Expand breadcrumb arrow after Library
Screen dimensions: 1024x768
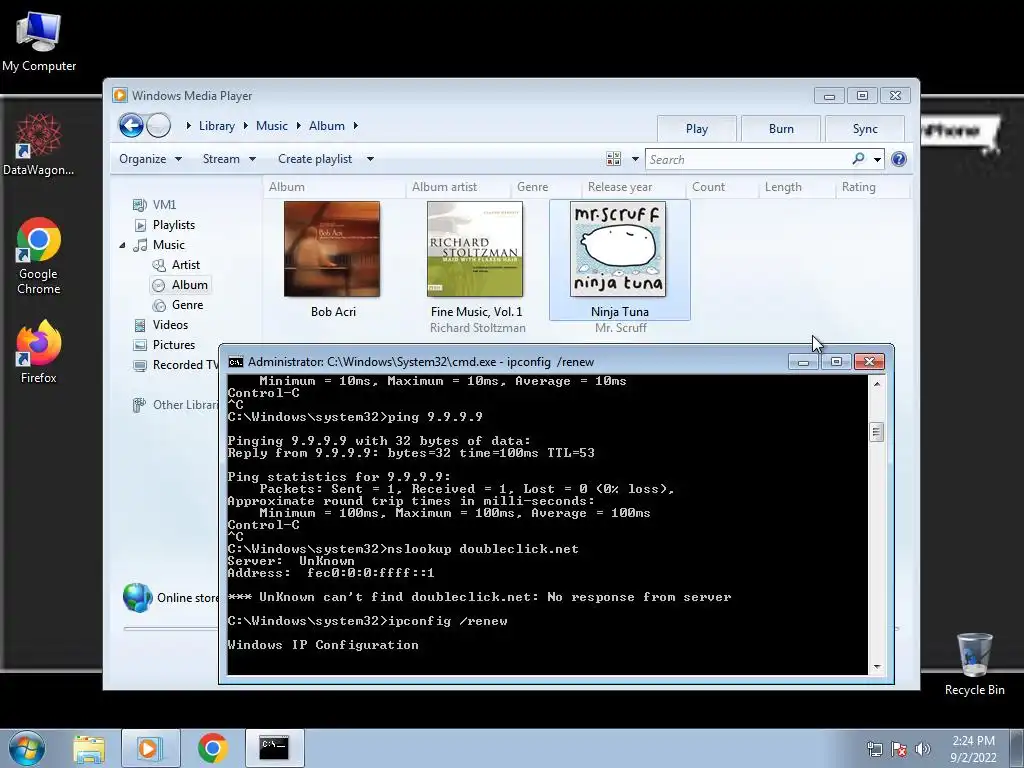(x=246, y=125)
